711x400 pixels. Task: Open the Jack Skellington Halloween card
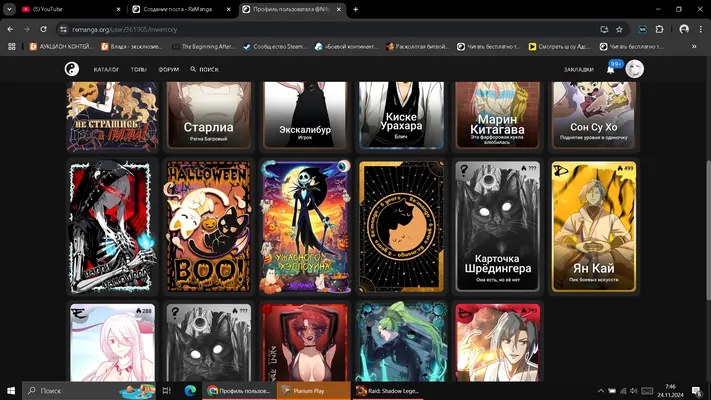tap(305, 226)
